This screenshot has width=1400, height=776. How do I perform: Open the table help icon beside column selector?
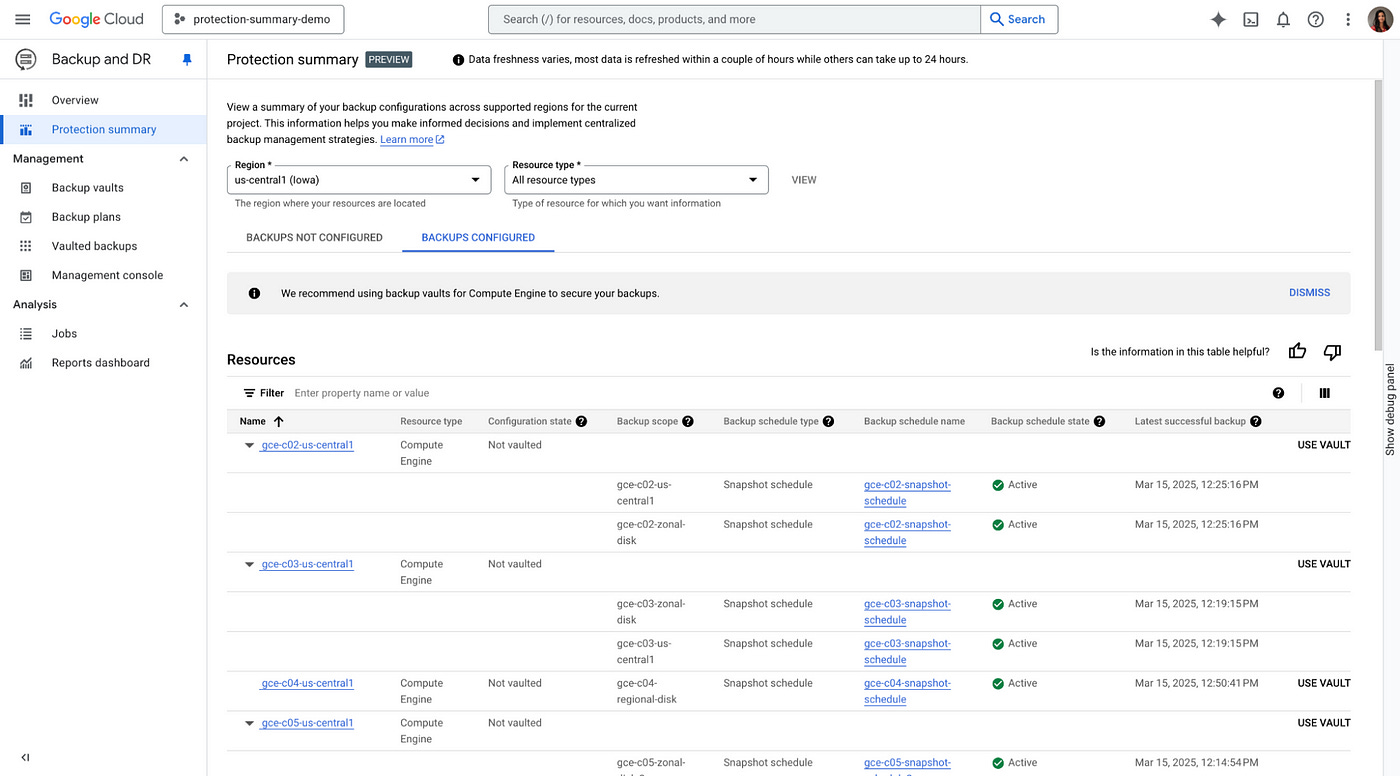pyautogui.click(x=1278, y=393)
